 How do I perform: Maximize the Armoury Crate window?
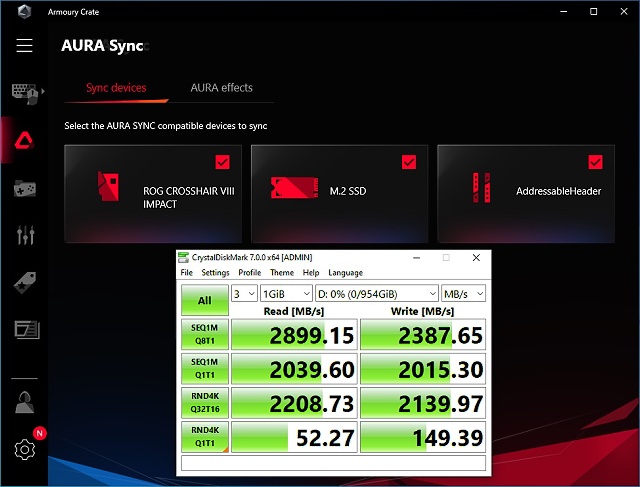tap(594, 11)
